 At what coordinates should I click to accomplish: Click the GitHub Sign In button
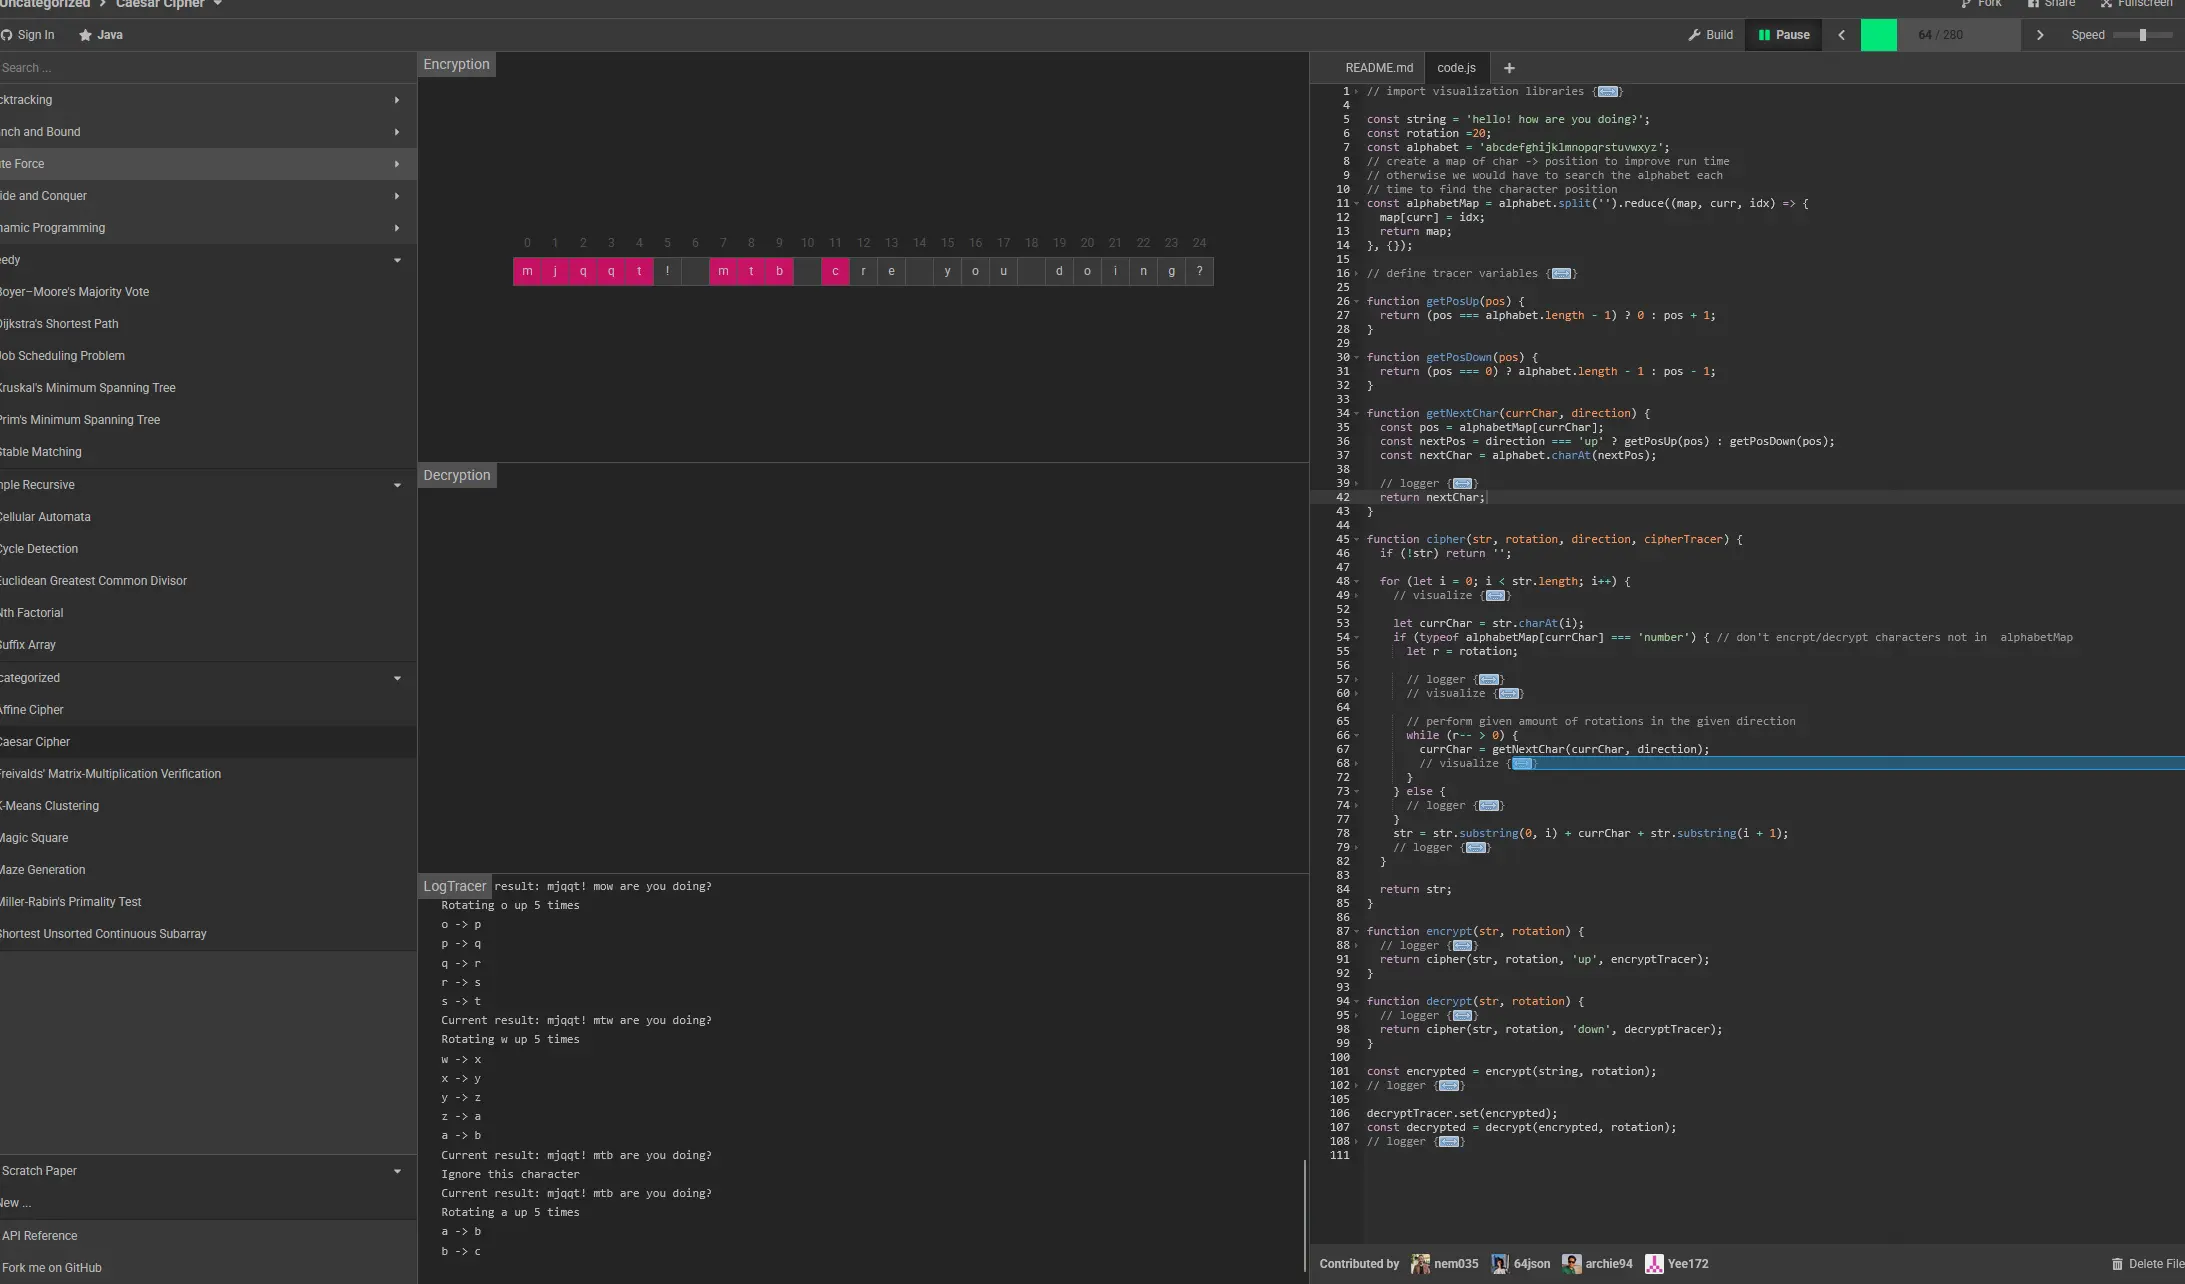[x=28, y=35]
